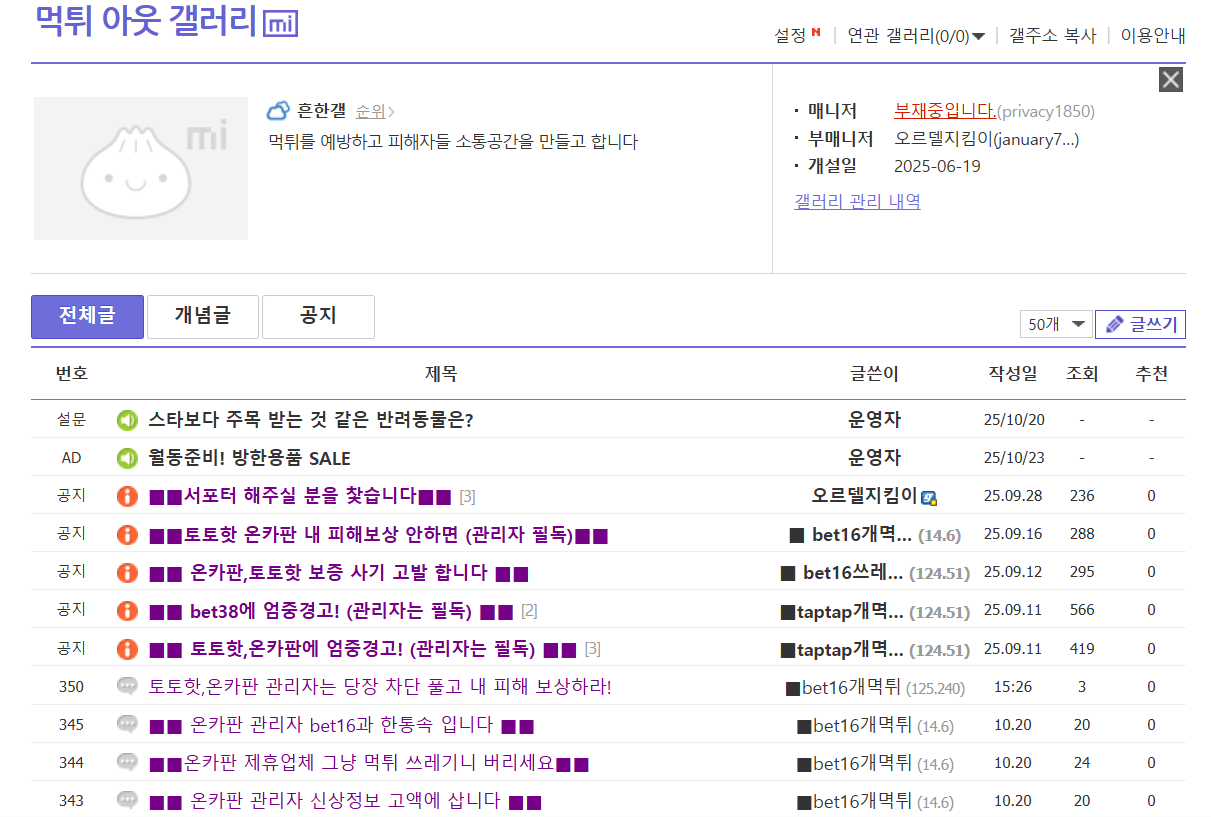Open the 갤러리 관리 내역 link
The height and width of the screenshot is (817, 1211).
pos(857,202)
